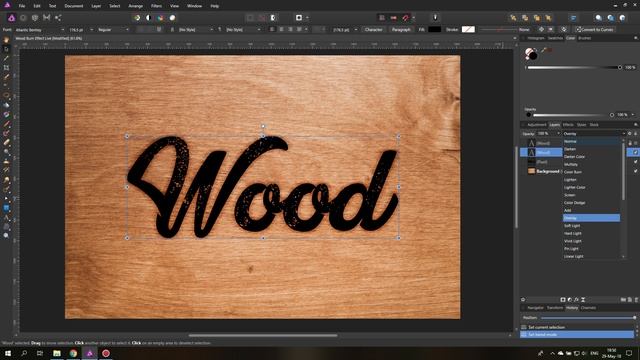This screenshot has height=360, width=640.
Task: Choose Screen blend mode
Action: [x=569, y=195]
